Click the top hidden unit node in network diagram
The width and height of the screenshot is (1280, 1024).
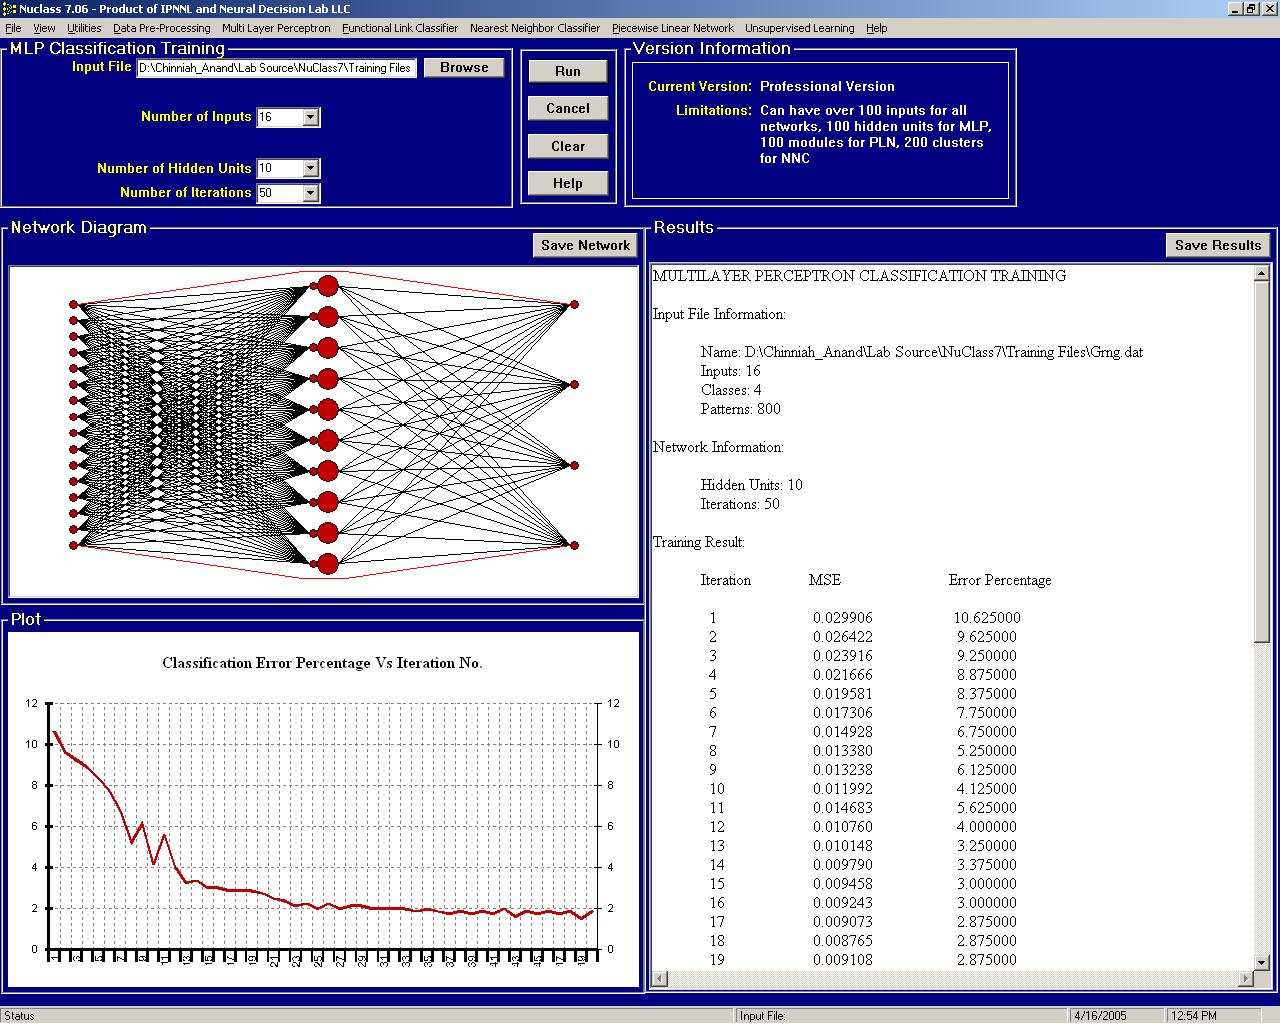tap(328, 286)
